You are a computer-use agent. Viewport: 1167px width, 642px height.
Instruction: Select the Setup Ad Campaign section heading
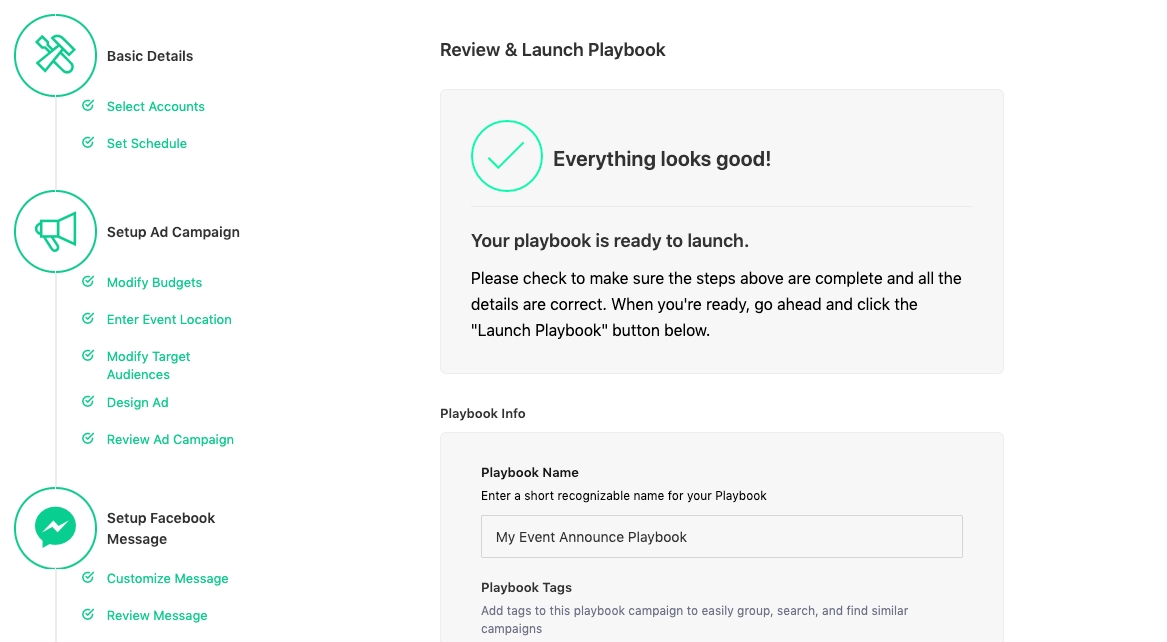(x=173, y=232)
